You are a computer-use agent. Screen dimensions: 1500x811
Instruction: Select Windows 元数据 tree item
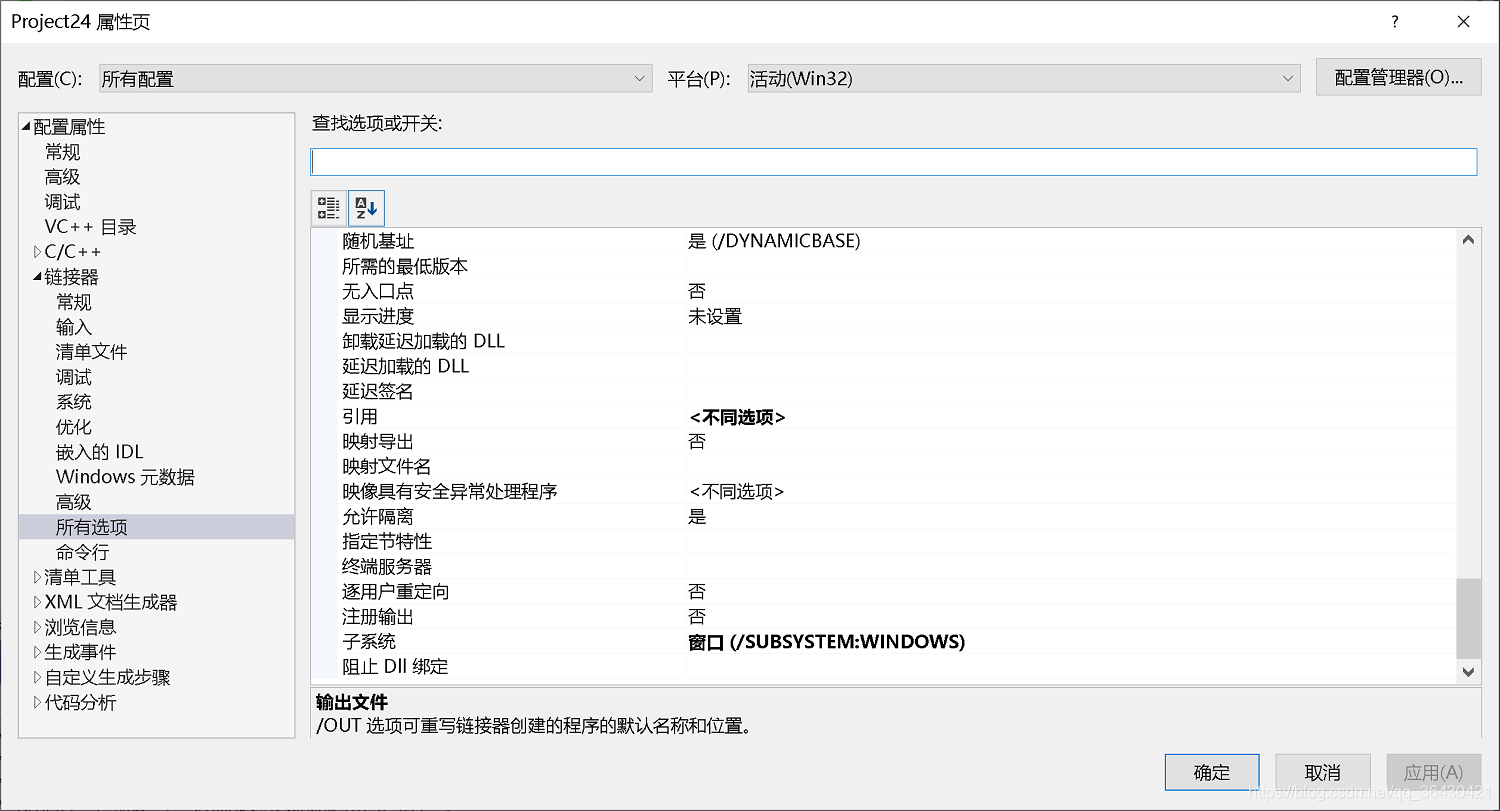pos(125,477)
